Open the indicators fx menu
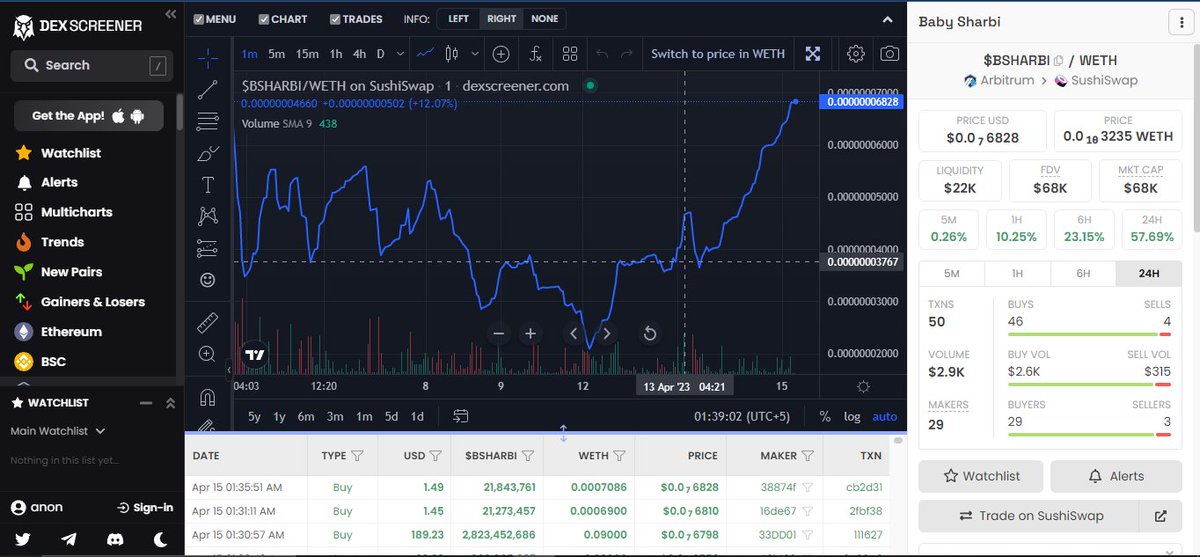Image resolution: width=1200 pixels, height=557 pixels. pyautogui.click(x=536, y=54)
